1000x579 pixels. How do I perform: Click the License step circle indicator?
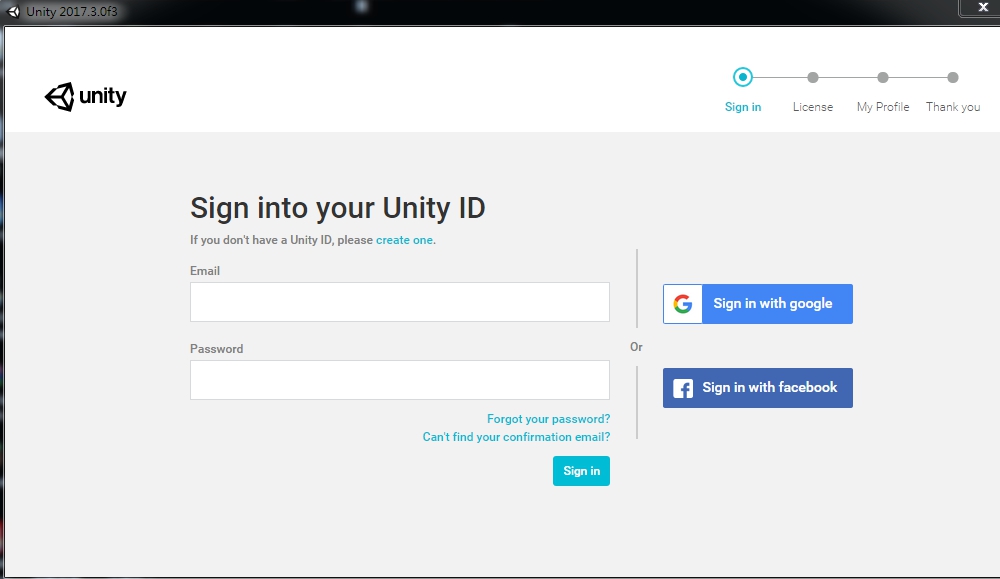tap(813, 76)
